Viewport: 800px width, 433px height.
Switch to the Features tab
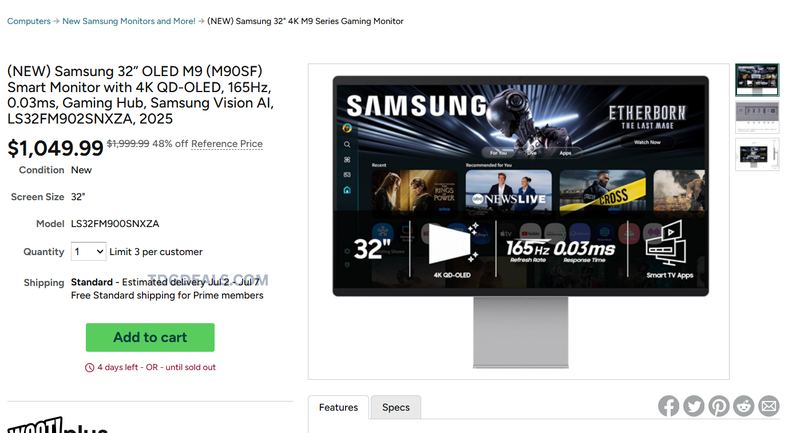[x=338, y=407]
